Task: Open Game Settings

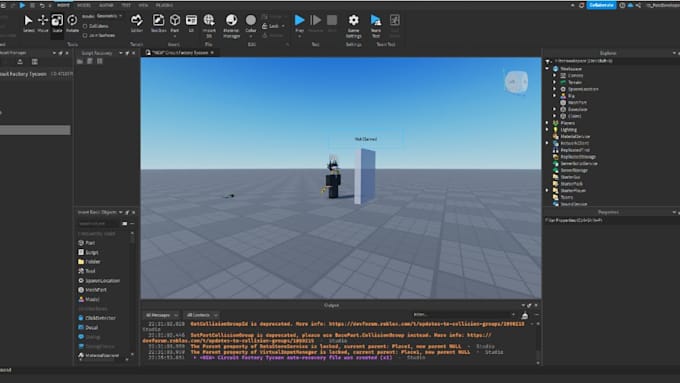Action: click(353, 26)
